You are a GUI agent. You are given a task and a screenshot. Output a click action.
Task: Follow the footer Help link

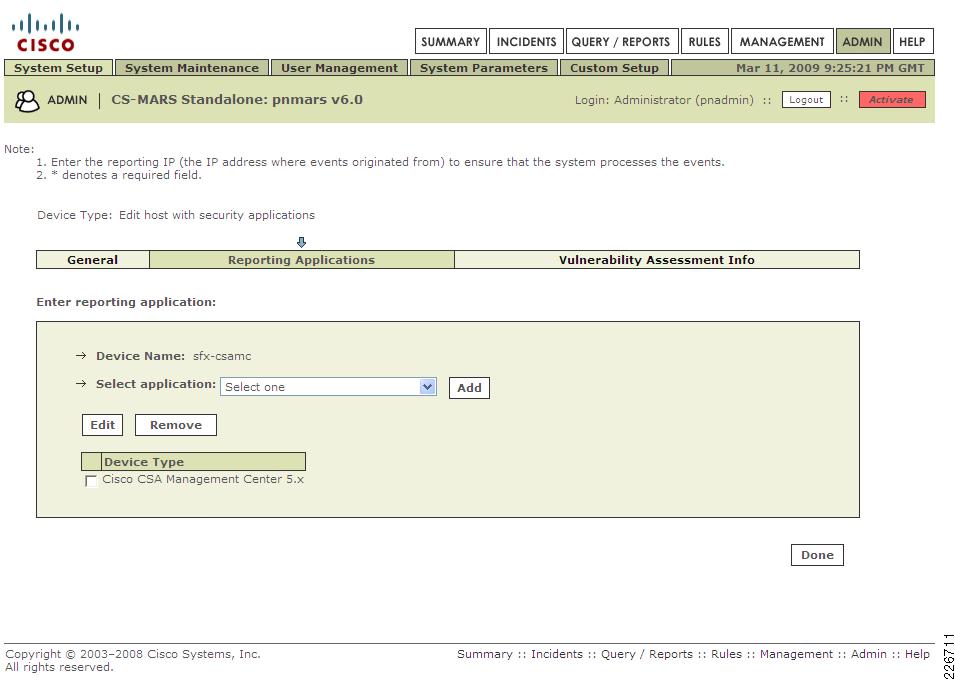tap(917, 654)
